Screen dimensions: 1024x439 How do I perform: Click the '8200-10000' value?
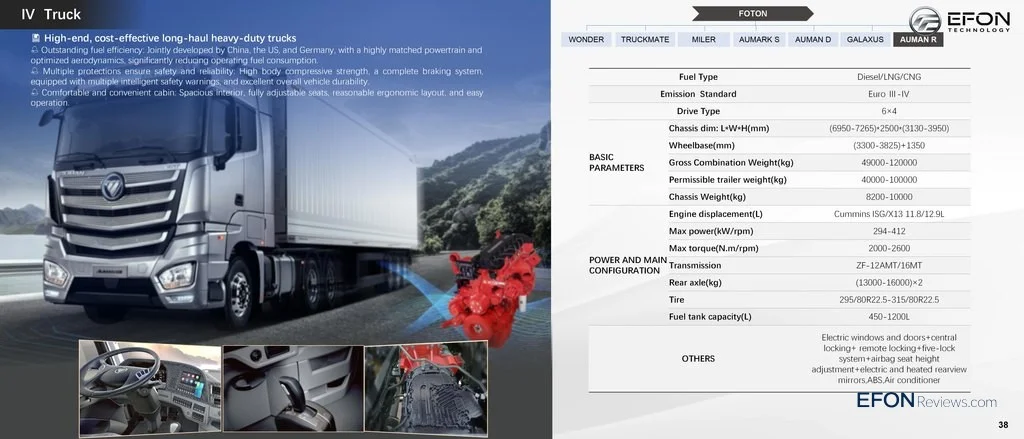click(889, 197)
